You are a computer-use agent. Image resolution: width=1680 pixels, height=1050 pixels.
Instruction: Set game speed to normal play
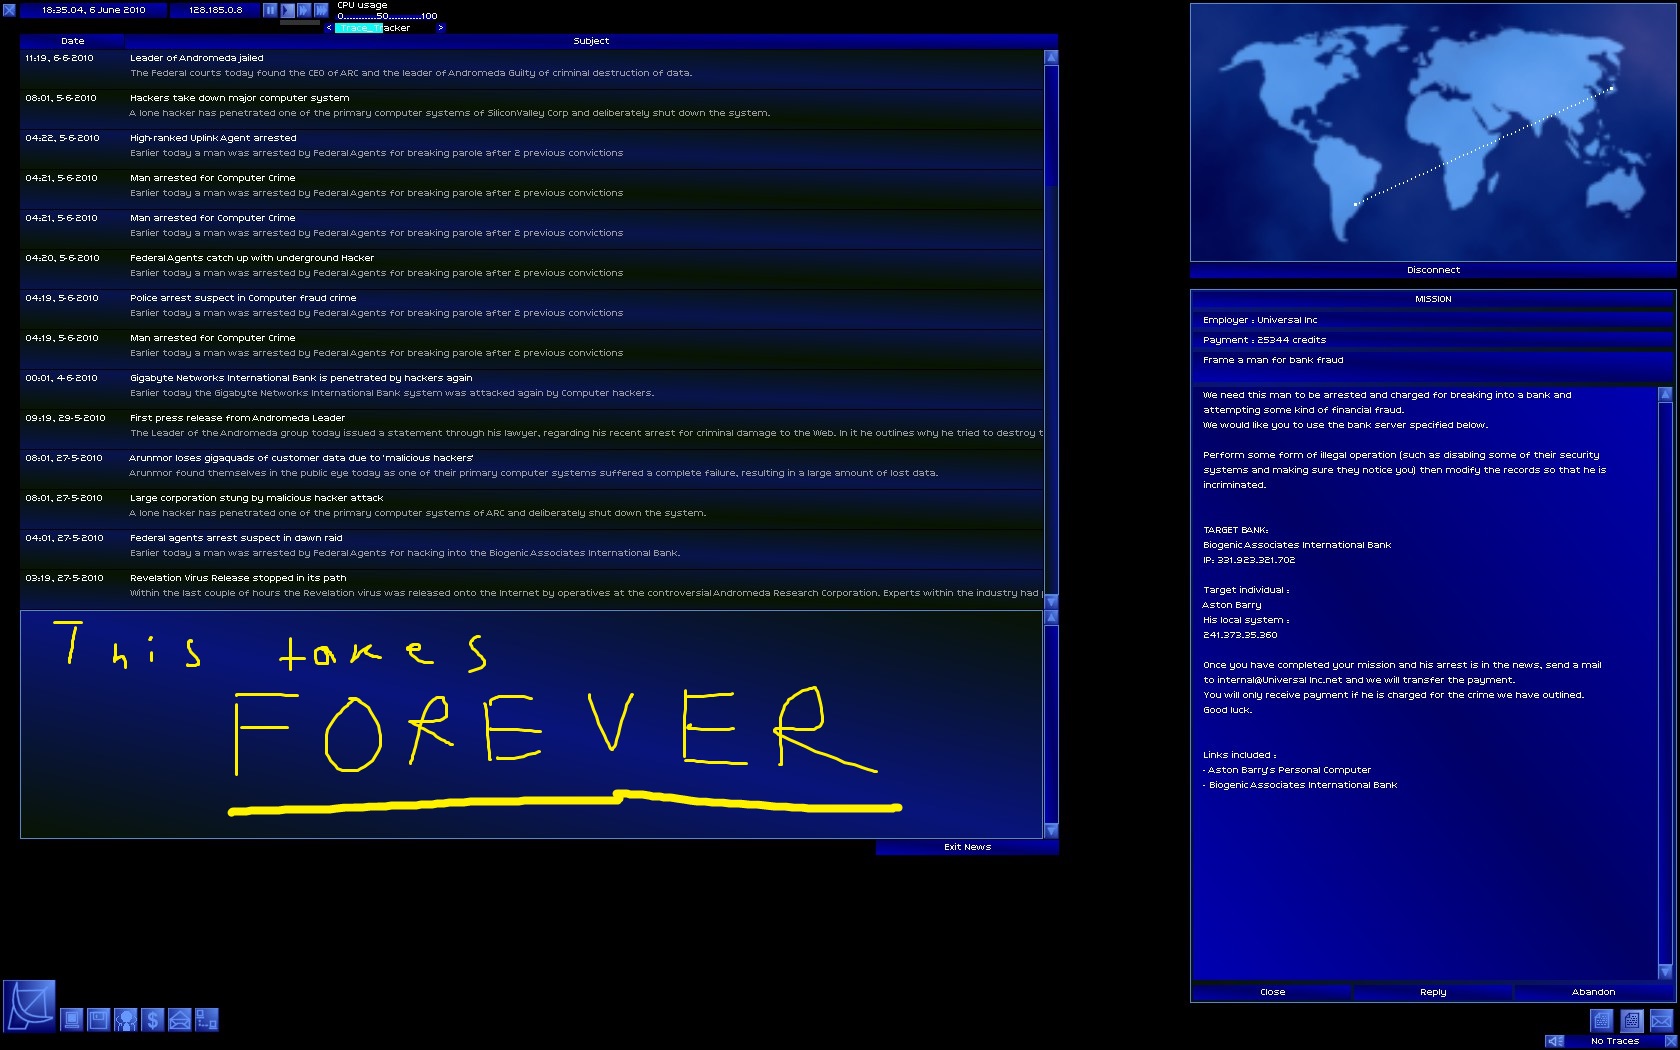click(x=287, y=10)
